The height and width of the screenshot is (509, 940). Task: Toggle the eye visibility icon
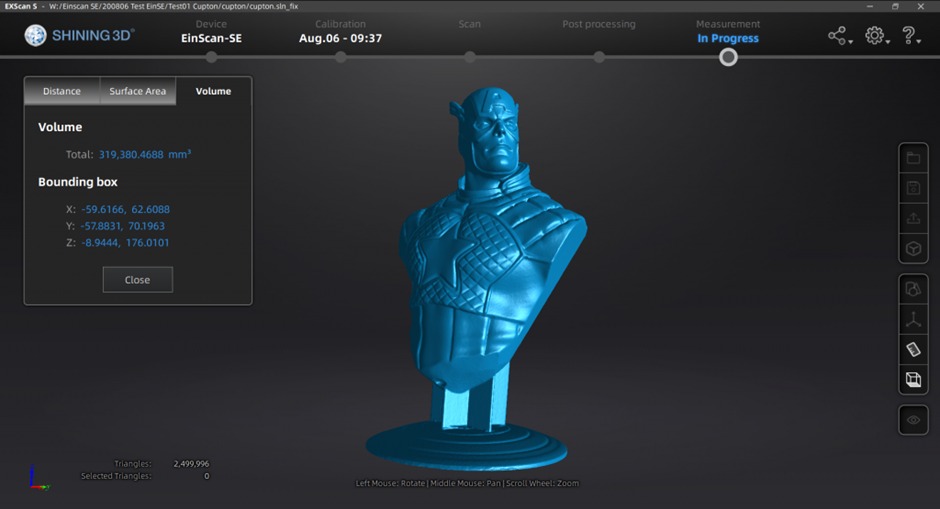(913, 421)
